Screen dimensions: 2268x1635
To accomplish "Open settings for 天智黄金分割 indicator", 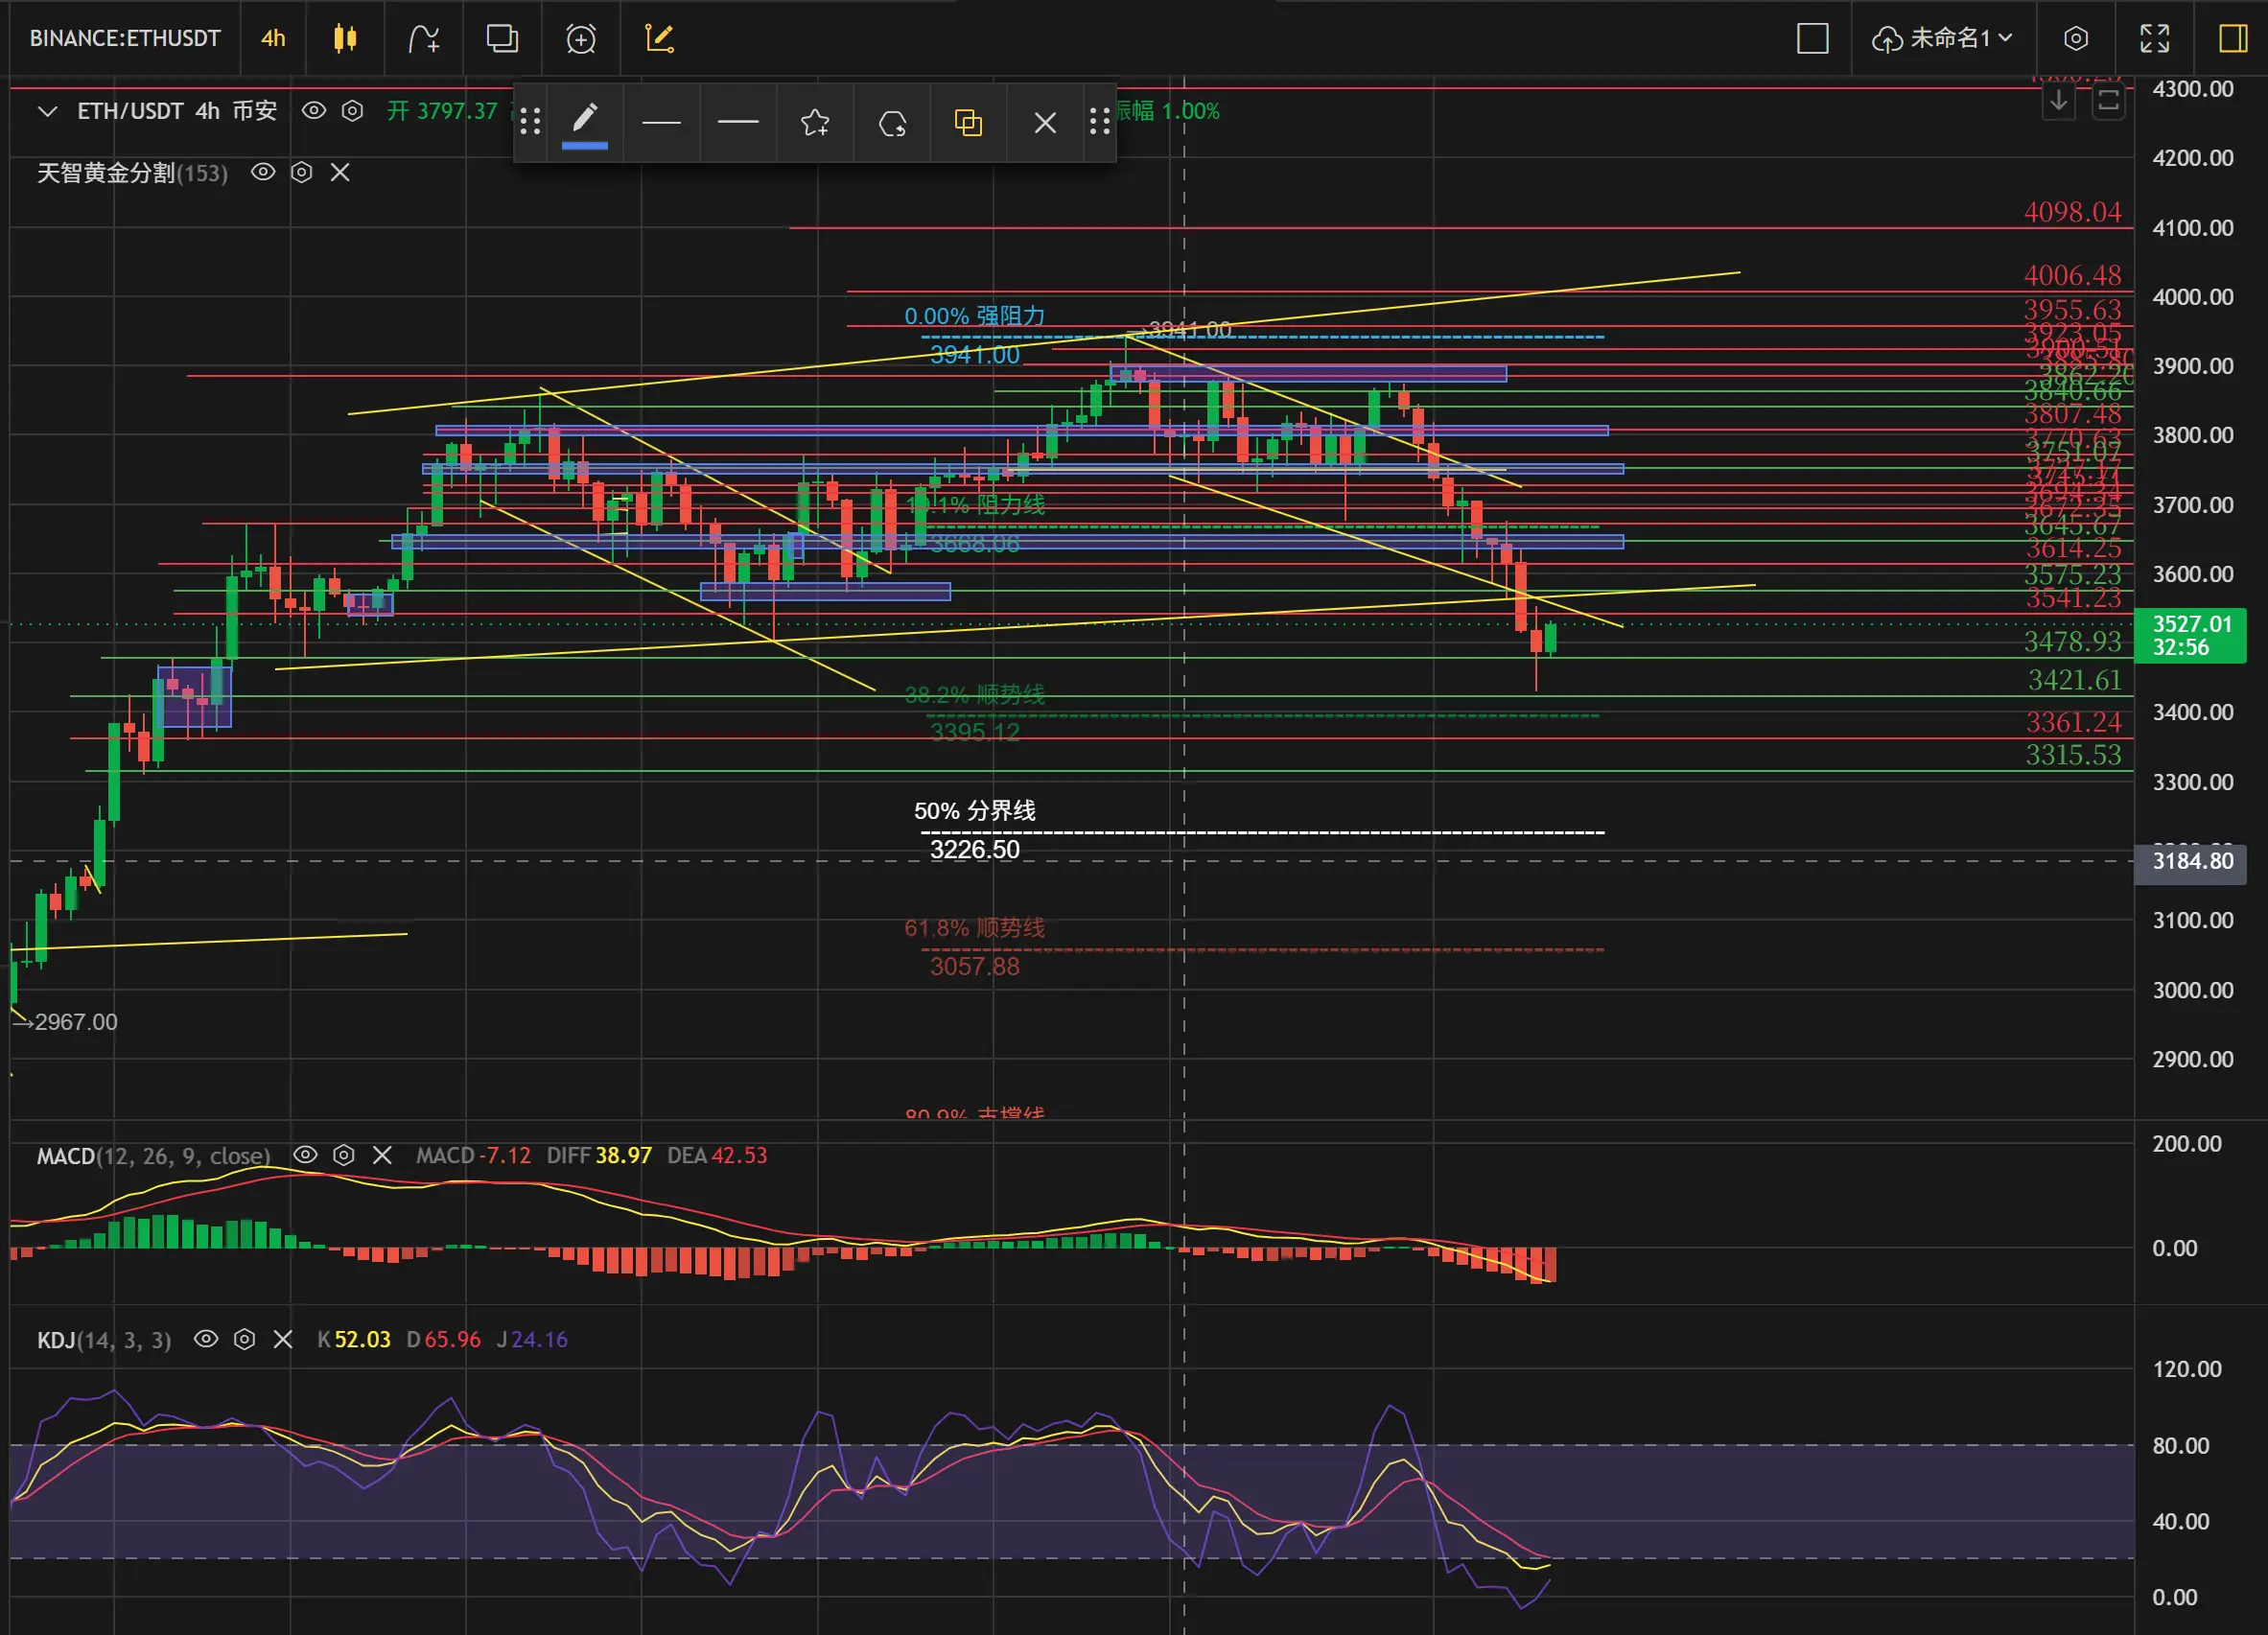I will [x=301, y=172].
